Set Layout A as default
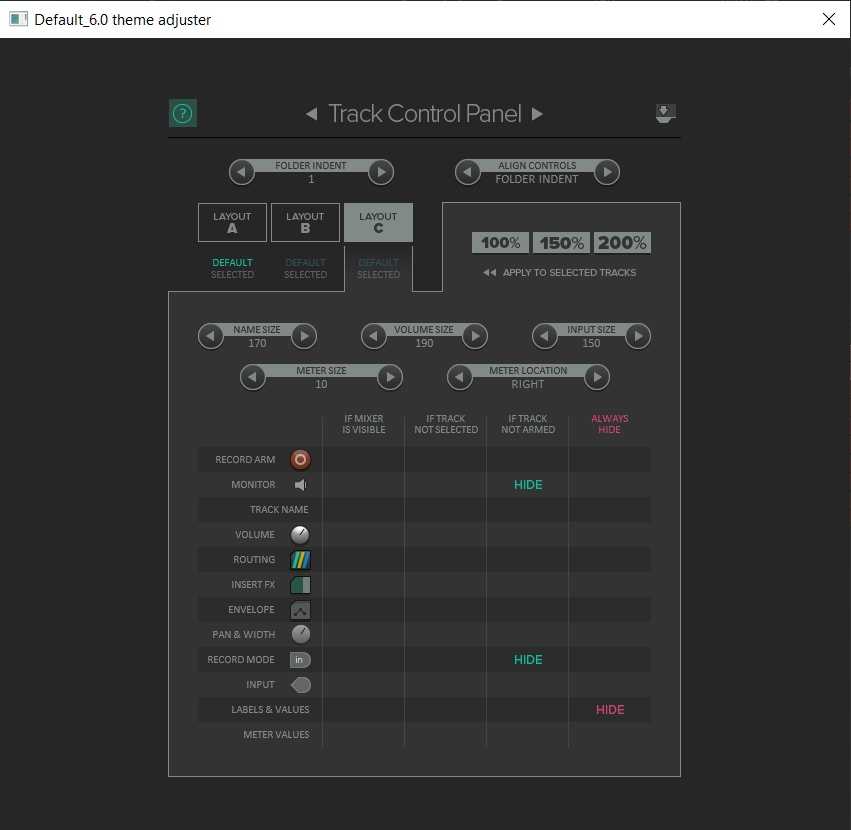The height and width of the screenshot is (830, 851). pos(232,262)
